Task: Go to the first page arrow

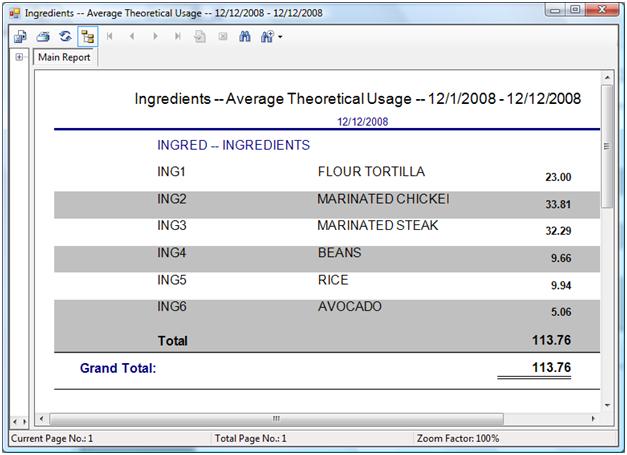Action: point(110,36)
